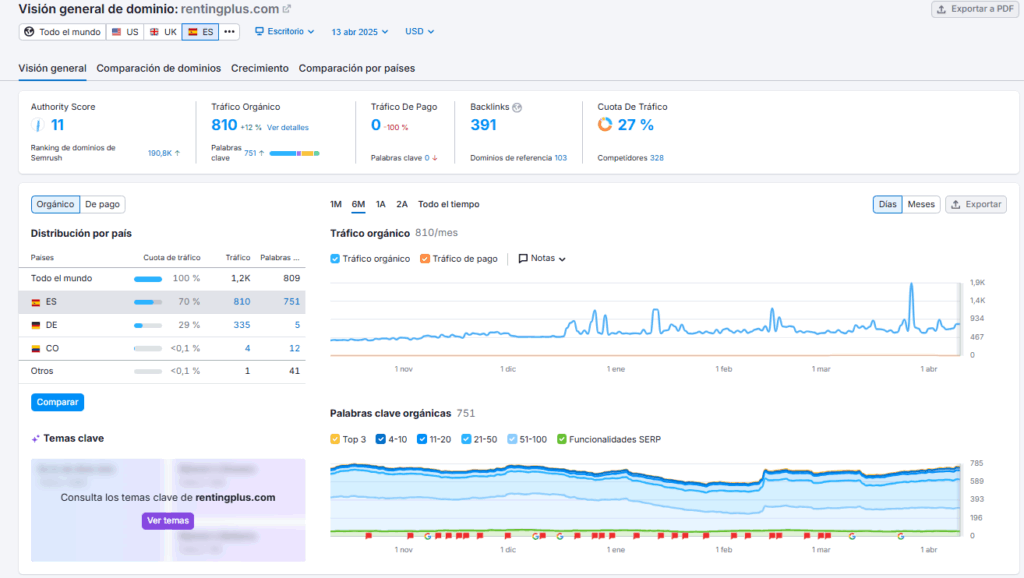This screenshot has height=578, width=1024.
Task: Switch to Comparación de dominios tab
Action: [x=158, y=68]
